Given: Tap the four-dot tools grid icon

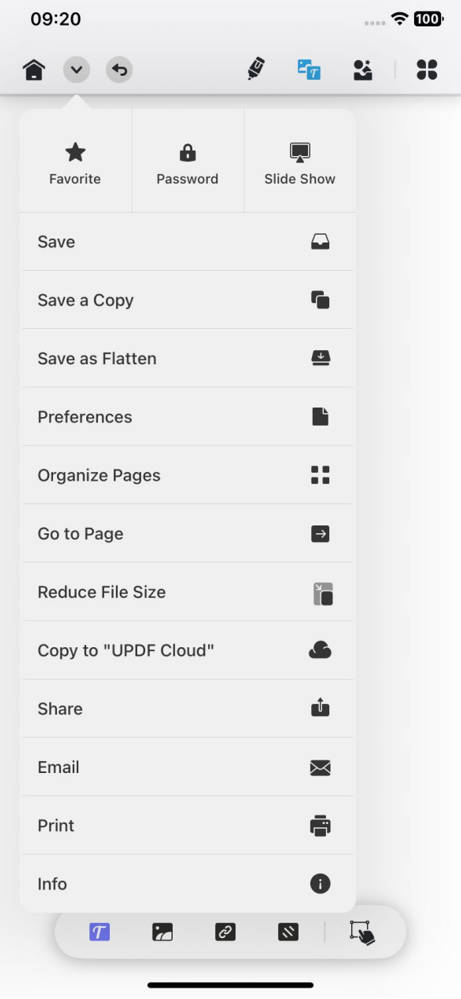Looking at the screenshot, I should pos(427,69).
